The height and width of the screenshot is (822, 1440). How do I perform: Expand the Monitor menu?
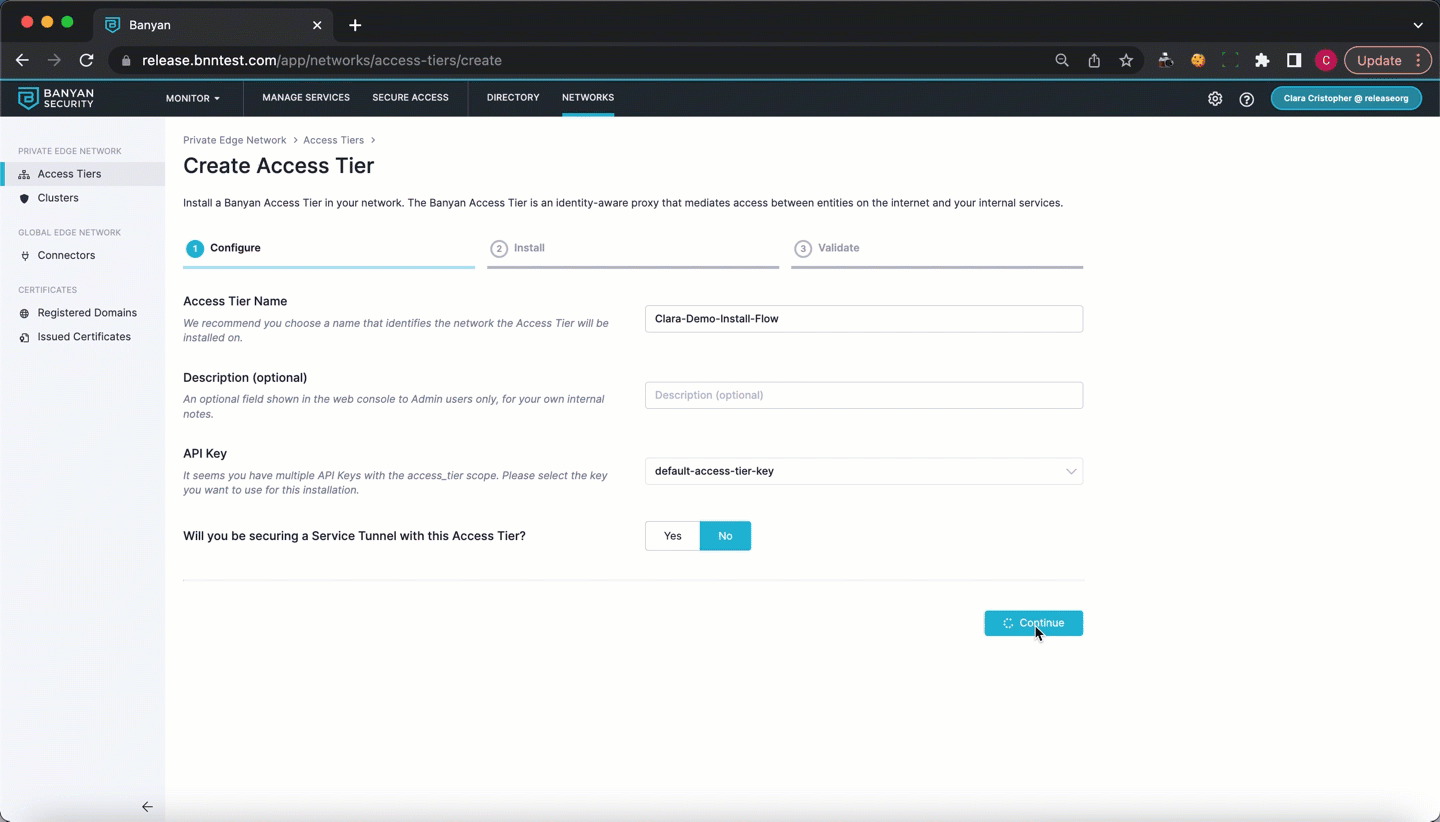(193, 98)
